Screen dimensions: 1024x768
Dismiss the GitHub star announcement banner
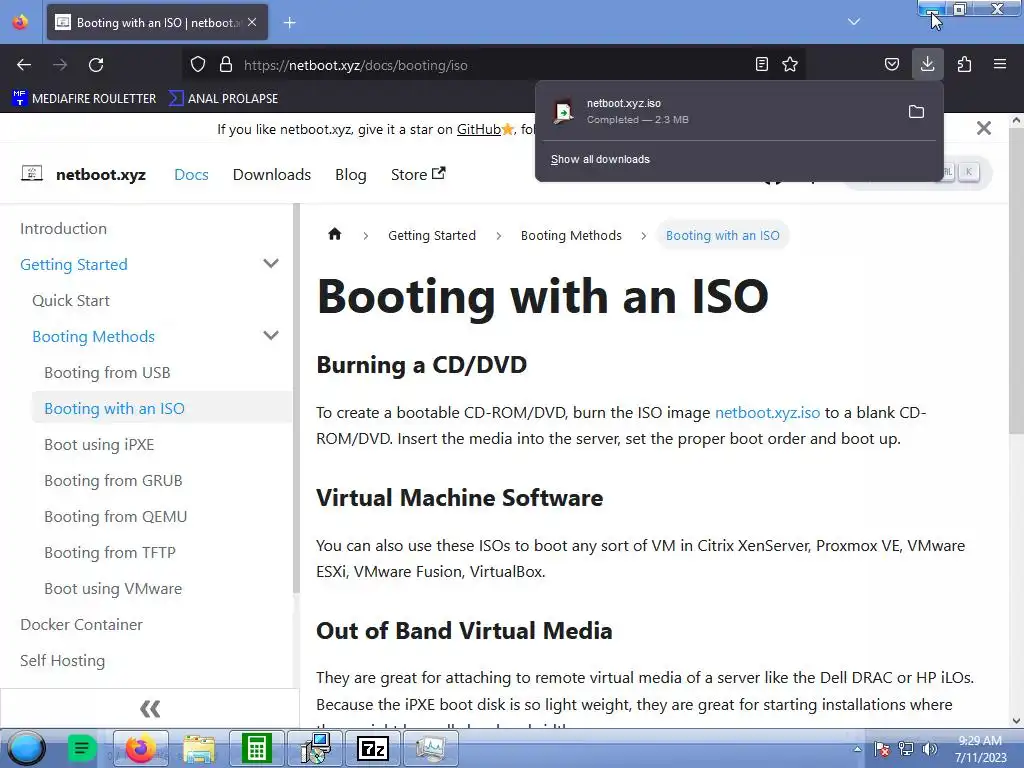coord(984,128)
